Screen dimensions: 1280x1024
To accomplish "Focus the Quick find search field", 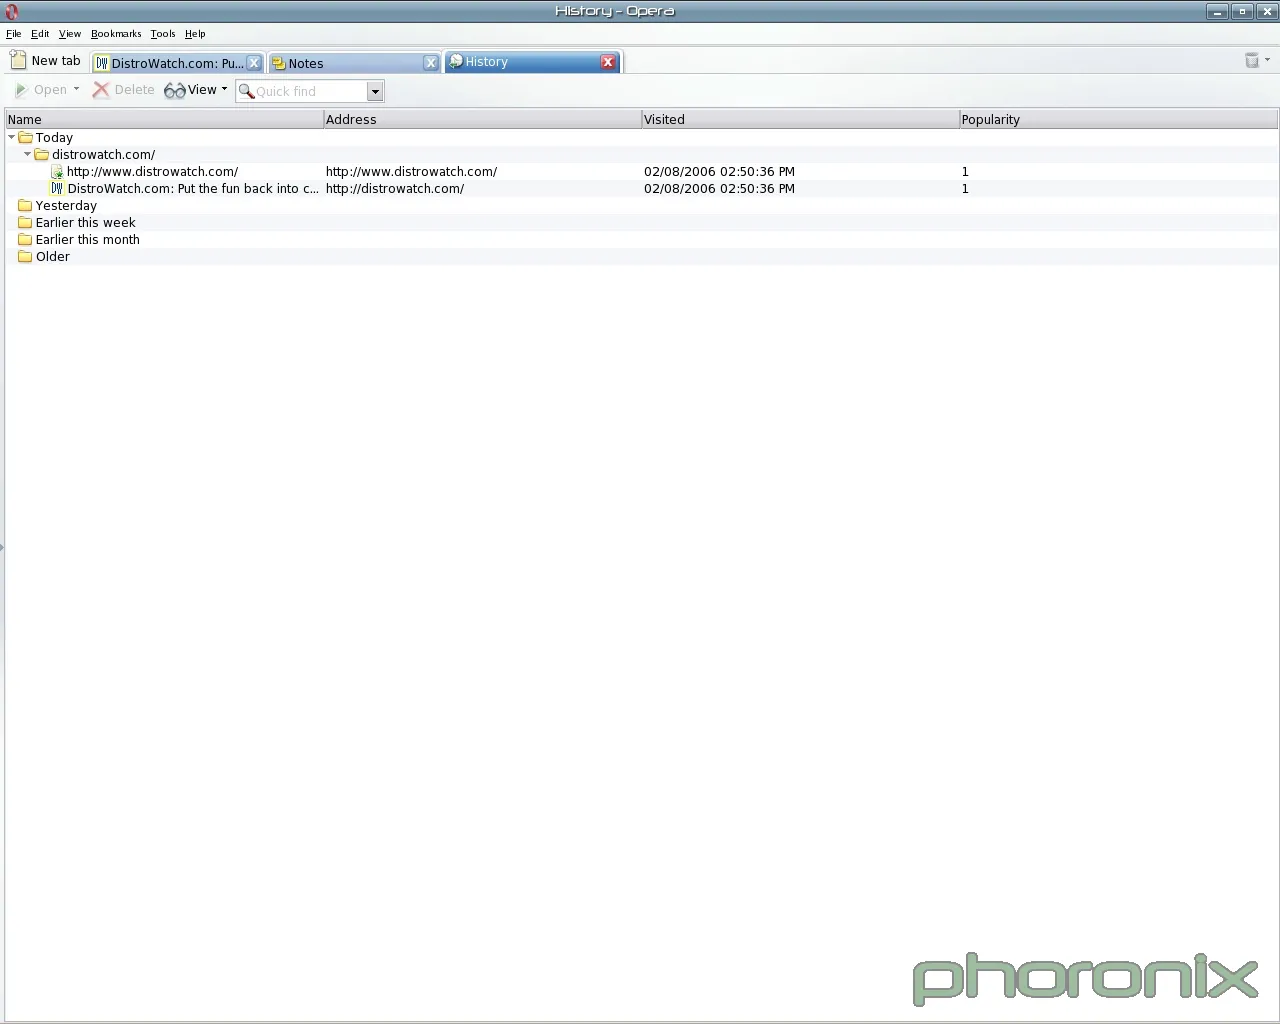I will pyautogui.click(x=310, y=92).
